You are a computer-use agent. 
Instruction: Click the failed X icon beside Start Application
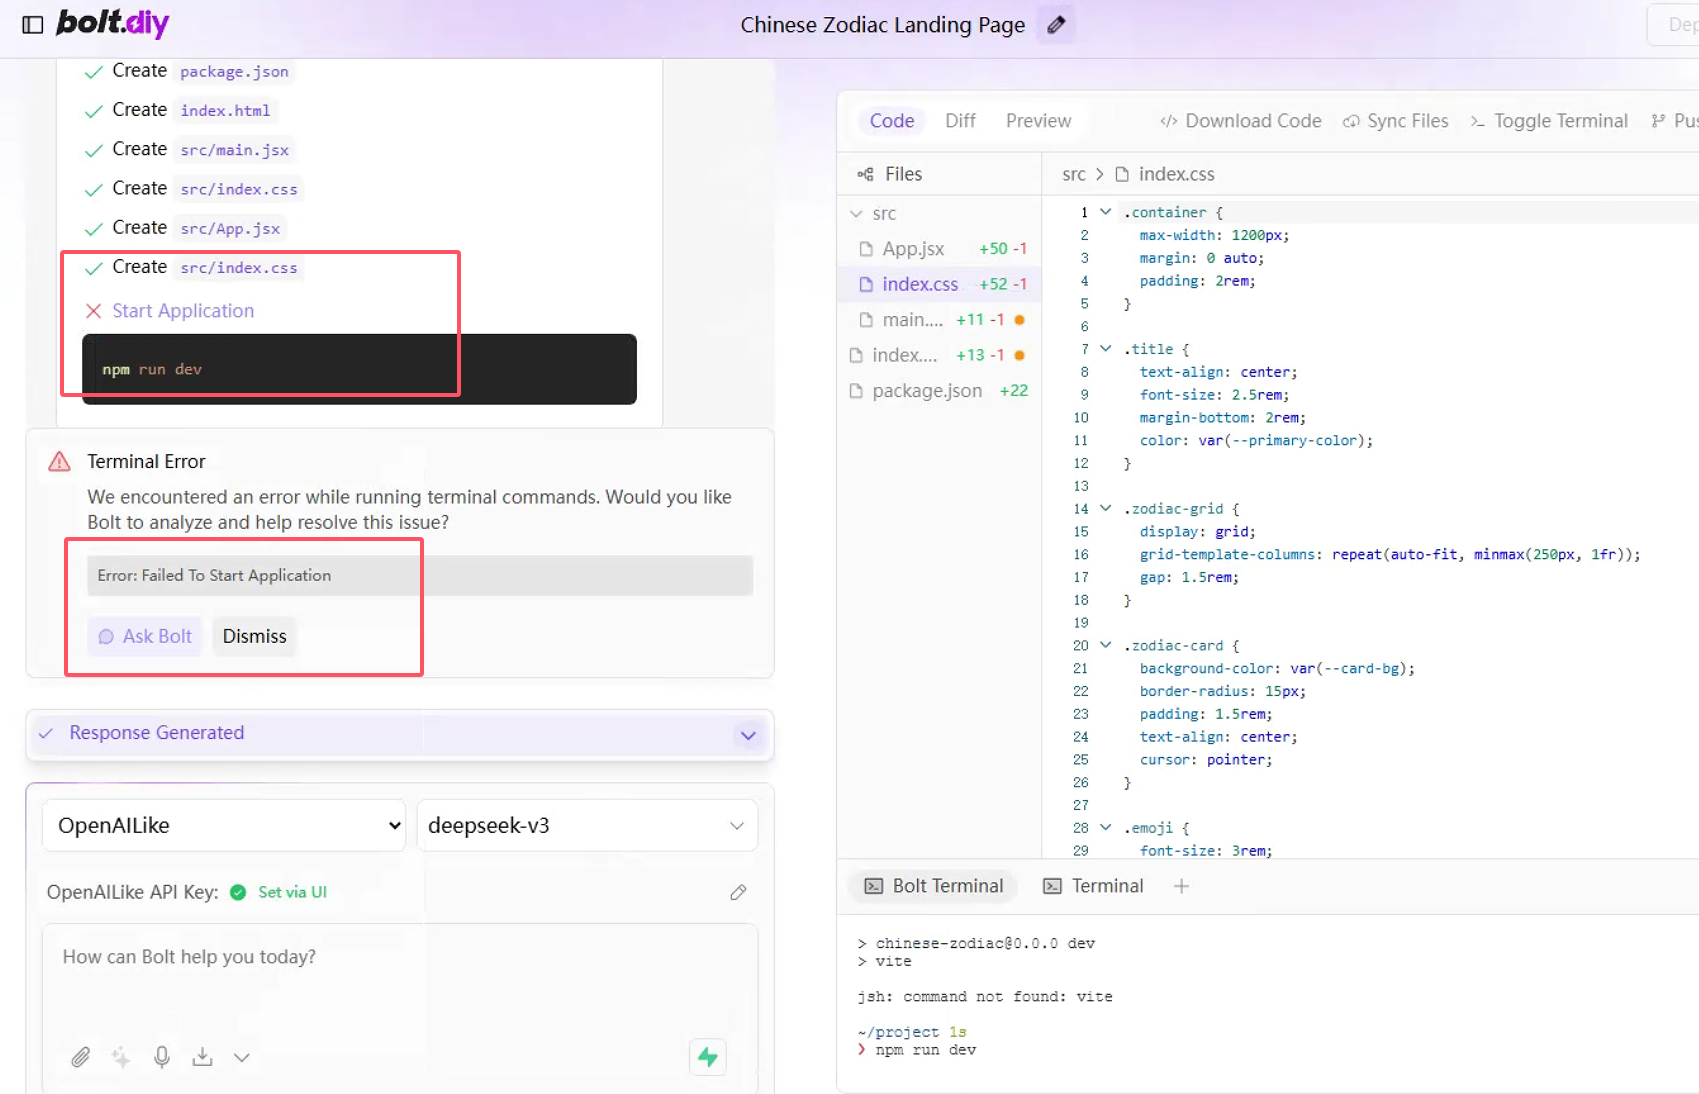tap(94, 311)
